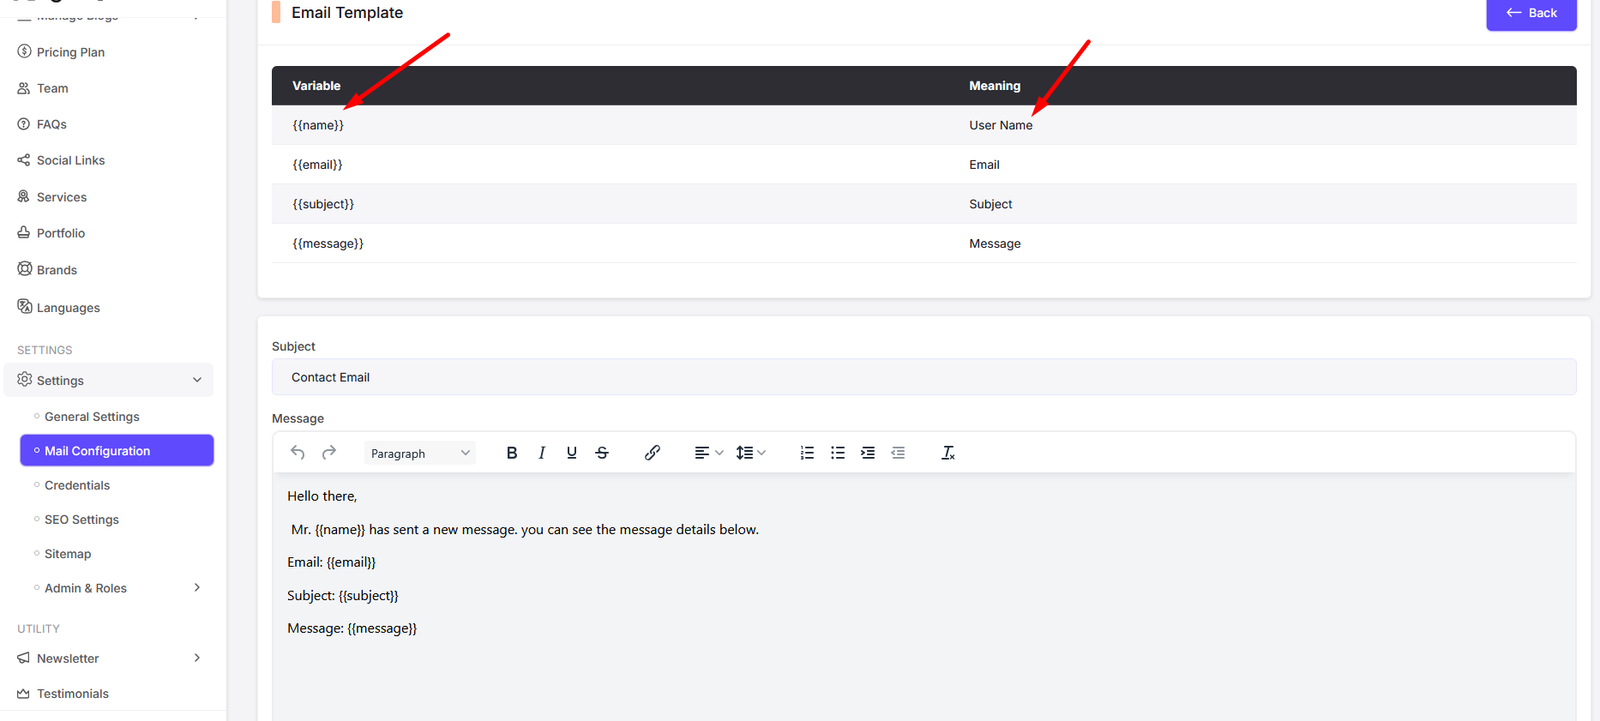Open the Credentials settings page
The width and height of the screenshot is (1600, 721).
tap(77, 485)
